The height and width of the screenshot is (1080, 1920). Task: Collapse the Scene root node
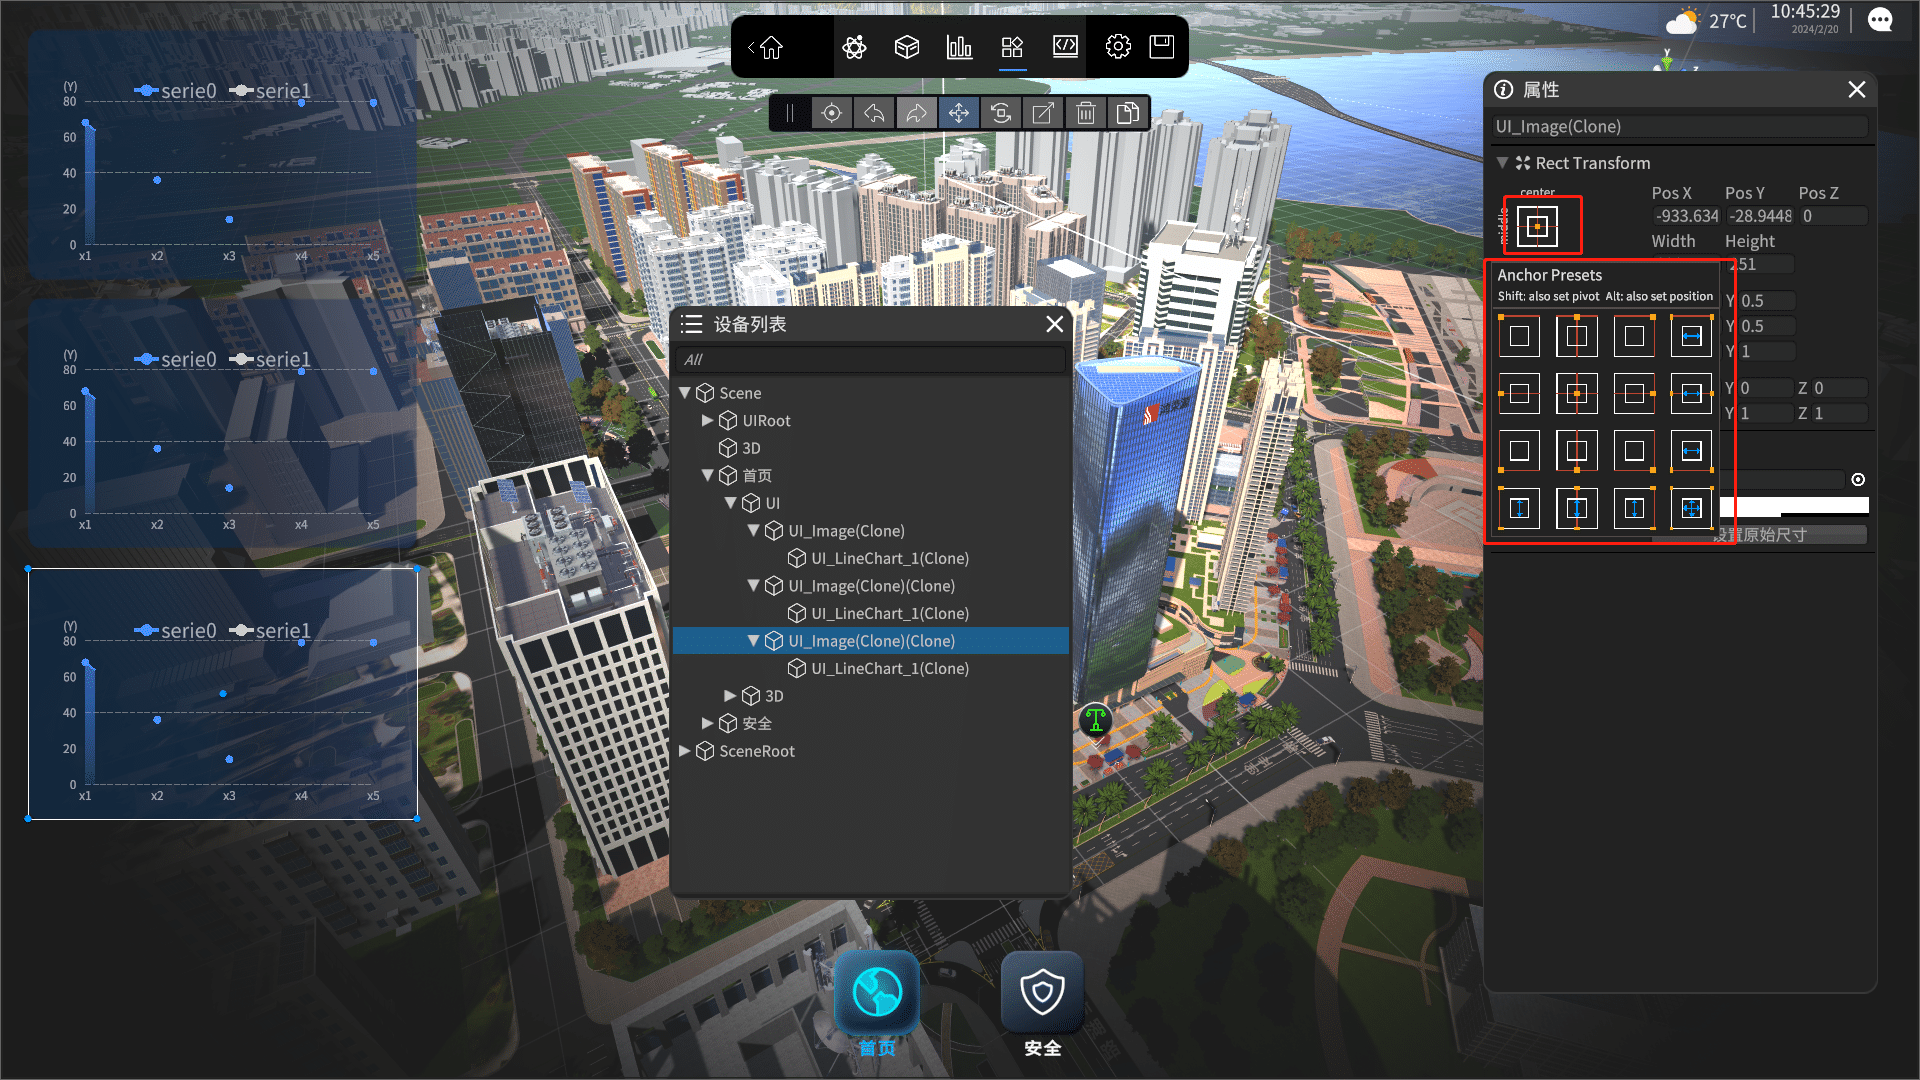tap(685, 393)
